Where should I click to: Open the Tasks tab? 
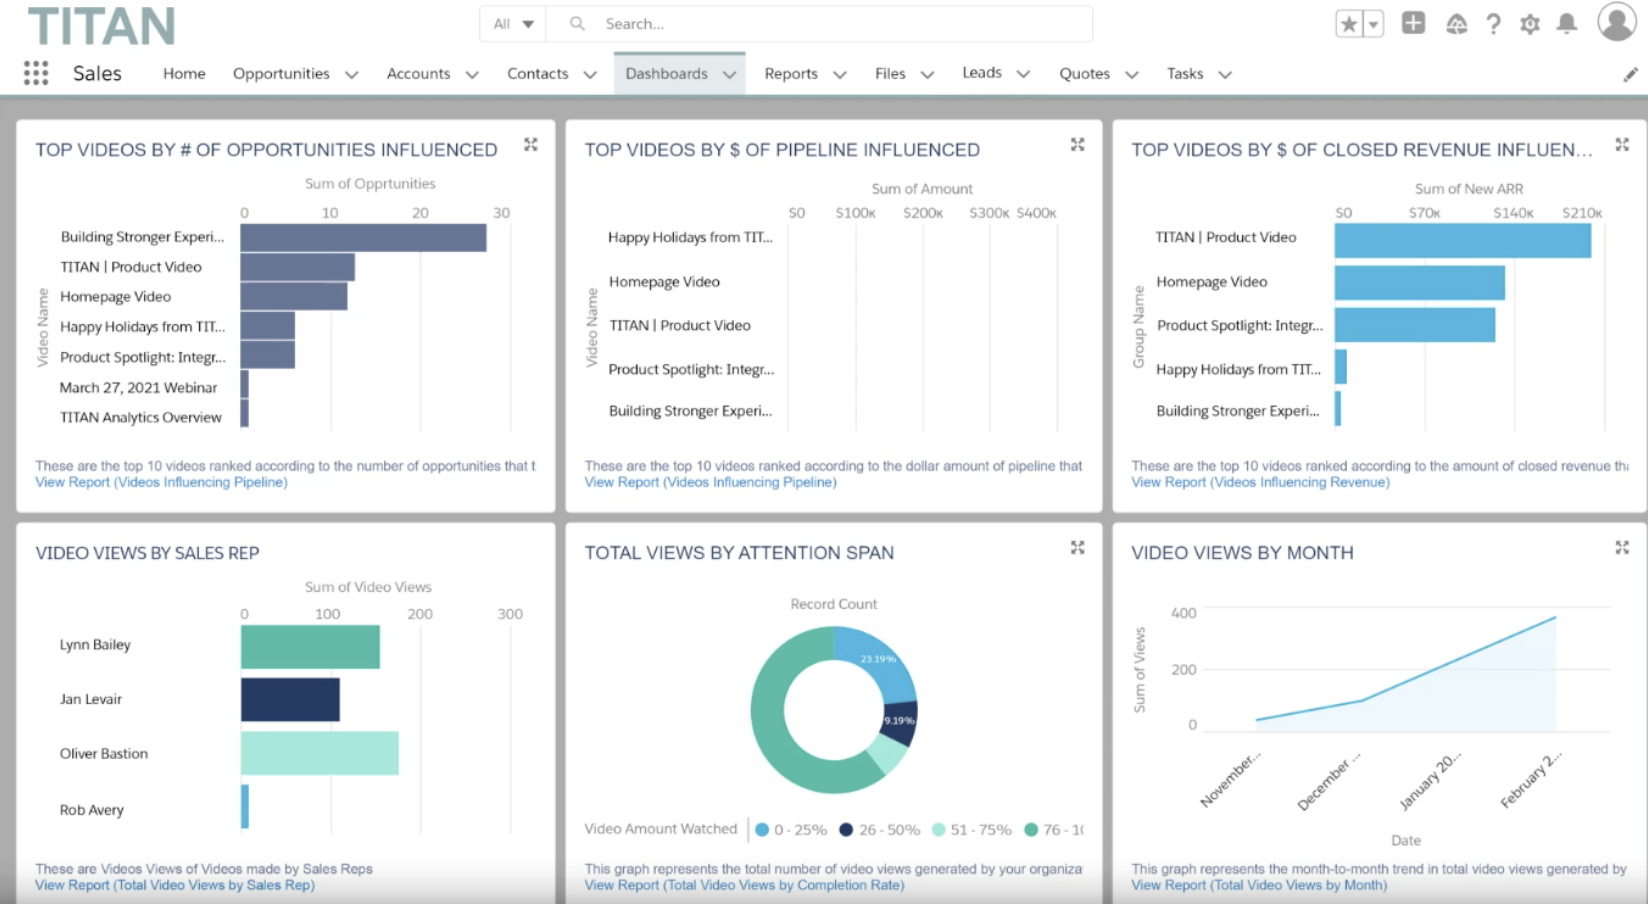coord(1185,73)
